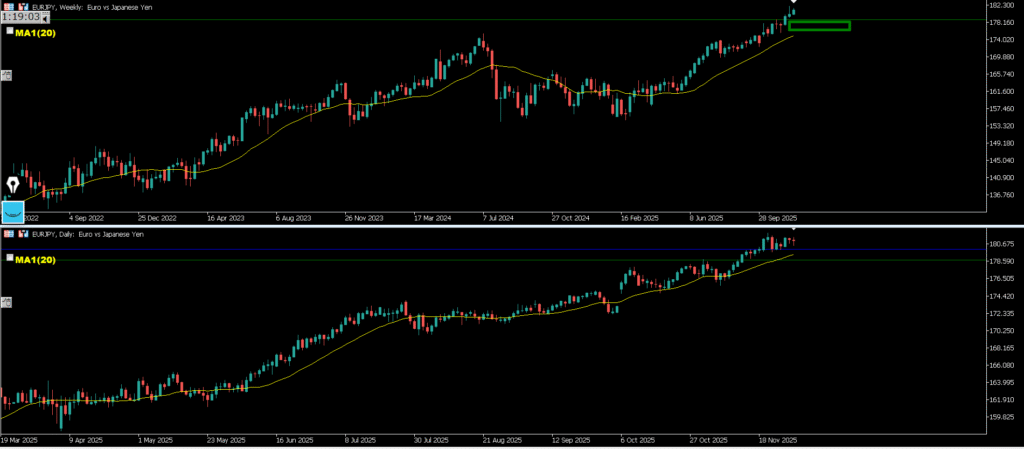1024x449 pixels.
Task: Click the pen nib icon on weekly chart
Action: tap(13, 186)
